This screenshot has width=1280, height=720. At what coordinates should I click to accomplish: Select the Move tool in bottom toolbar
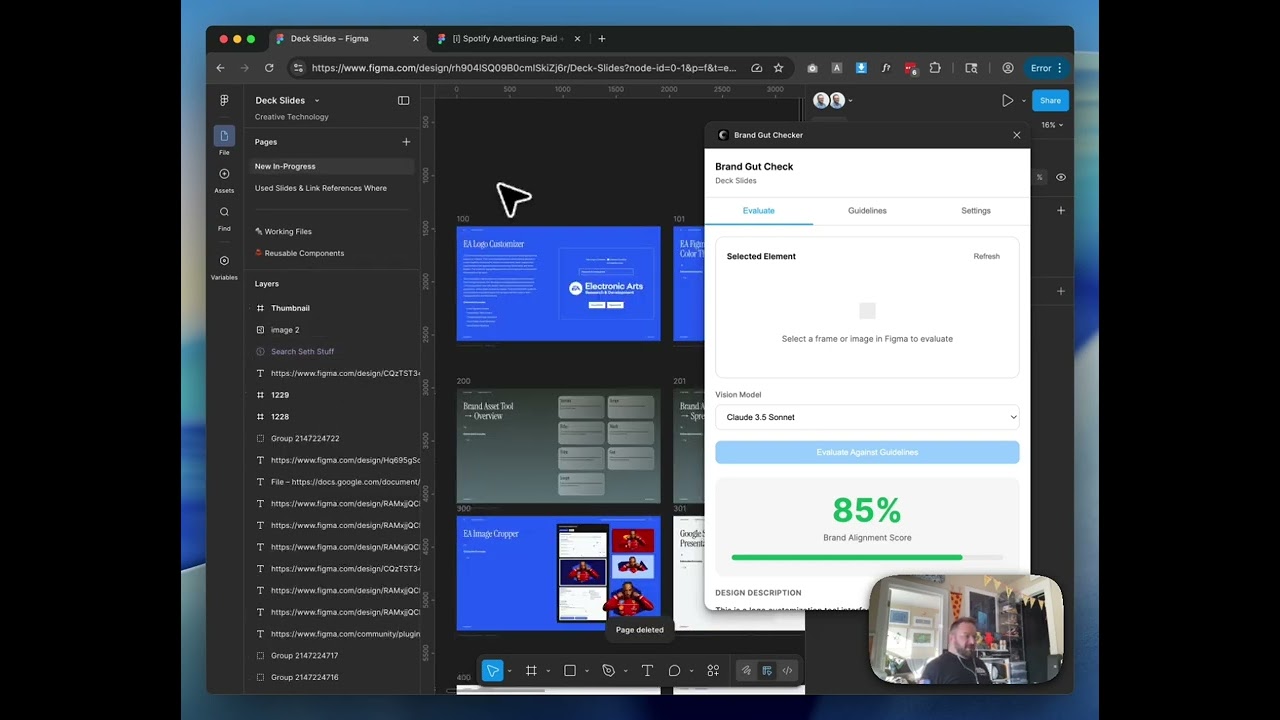point(492,671)
